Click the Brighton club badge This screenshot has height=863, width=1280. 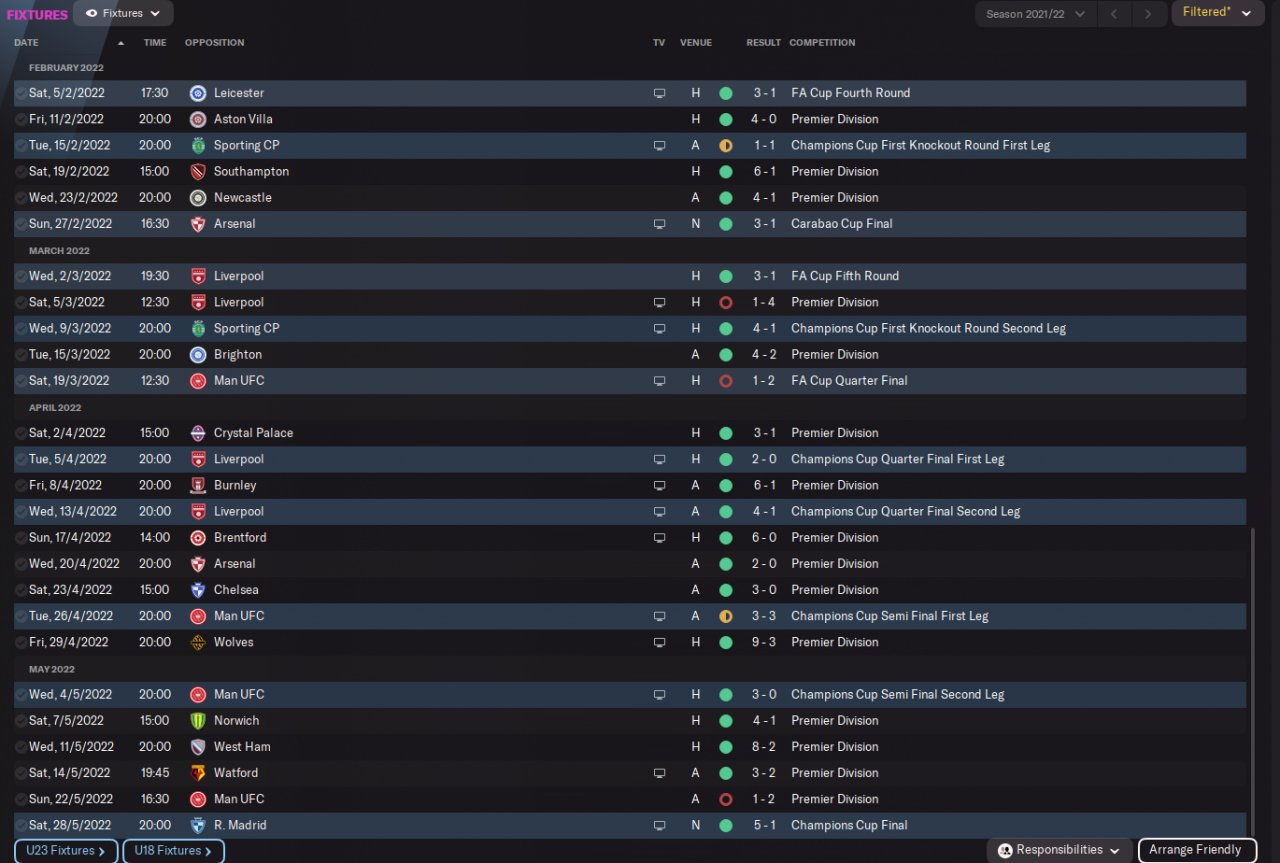point(198,354)
